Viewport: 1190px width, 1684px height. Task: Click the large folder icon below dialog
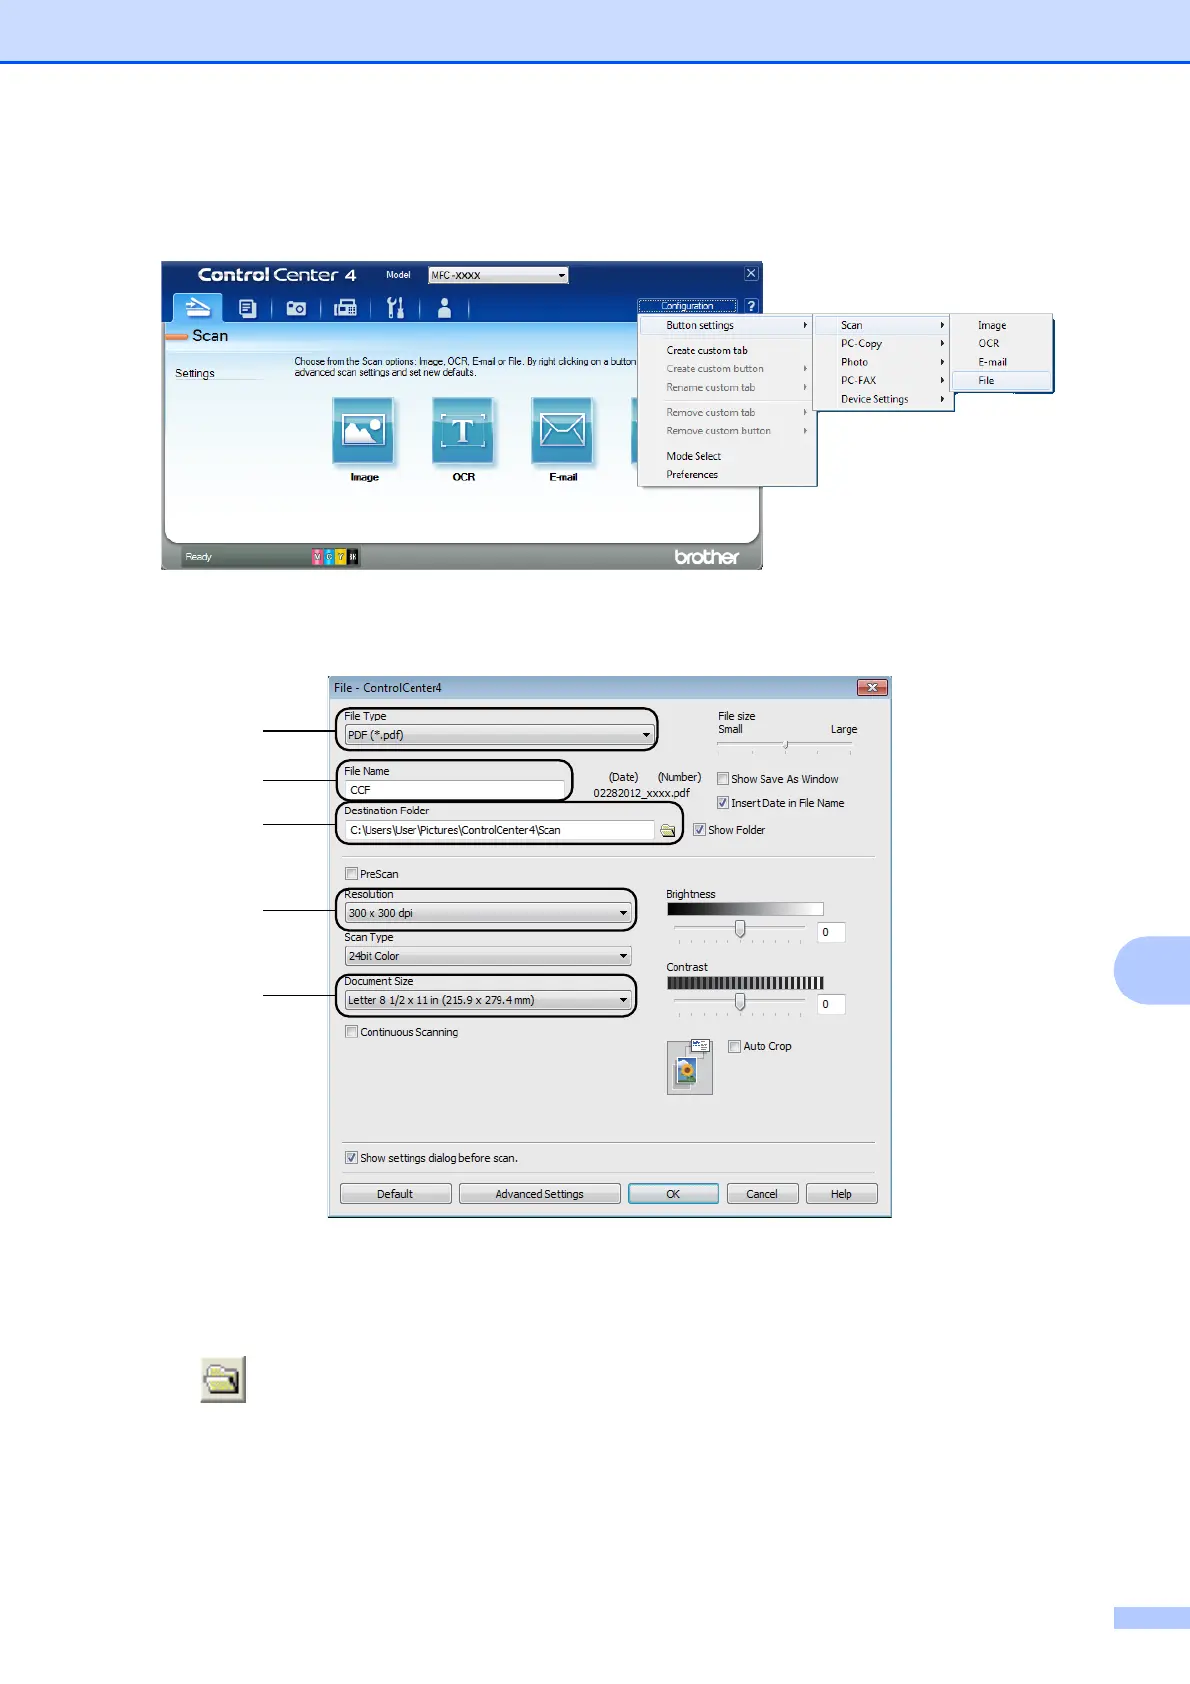pos(223,1380)
